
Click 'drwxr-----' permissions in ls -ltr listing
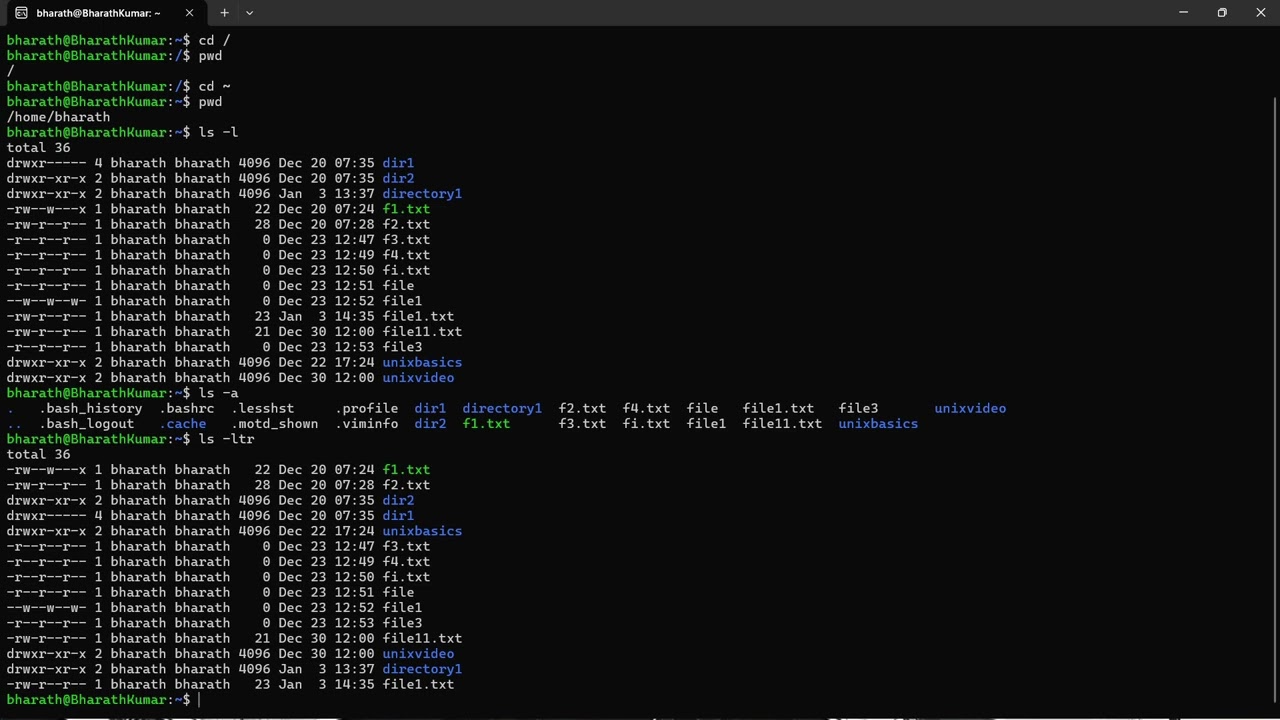[x=46, y=516]
